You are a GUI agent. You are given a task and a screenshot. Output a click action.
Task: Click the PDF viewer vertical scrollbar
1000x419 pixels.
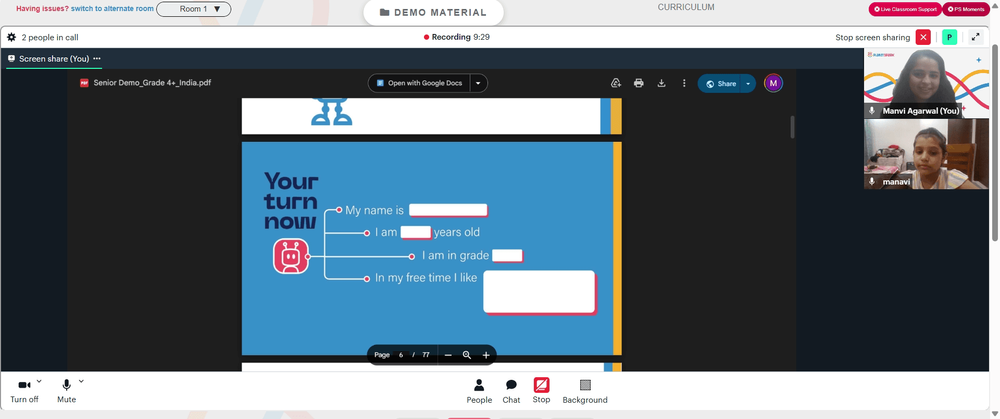tap(793, 127)
